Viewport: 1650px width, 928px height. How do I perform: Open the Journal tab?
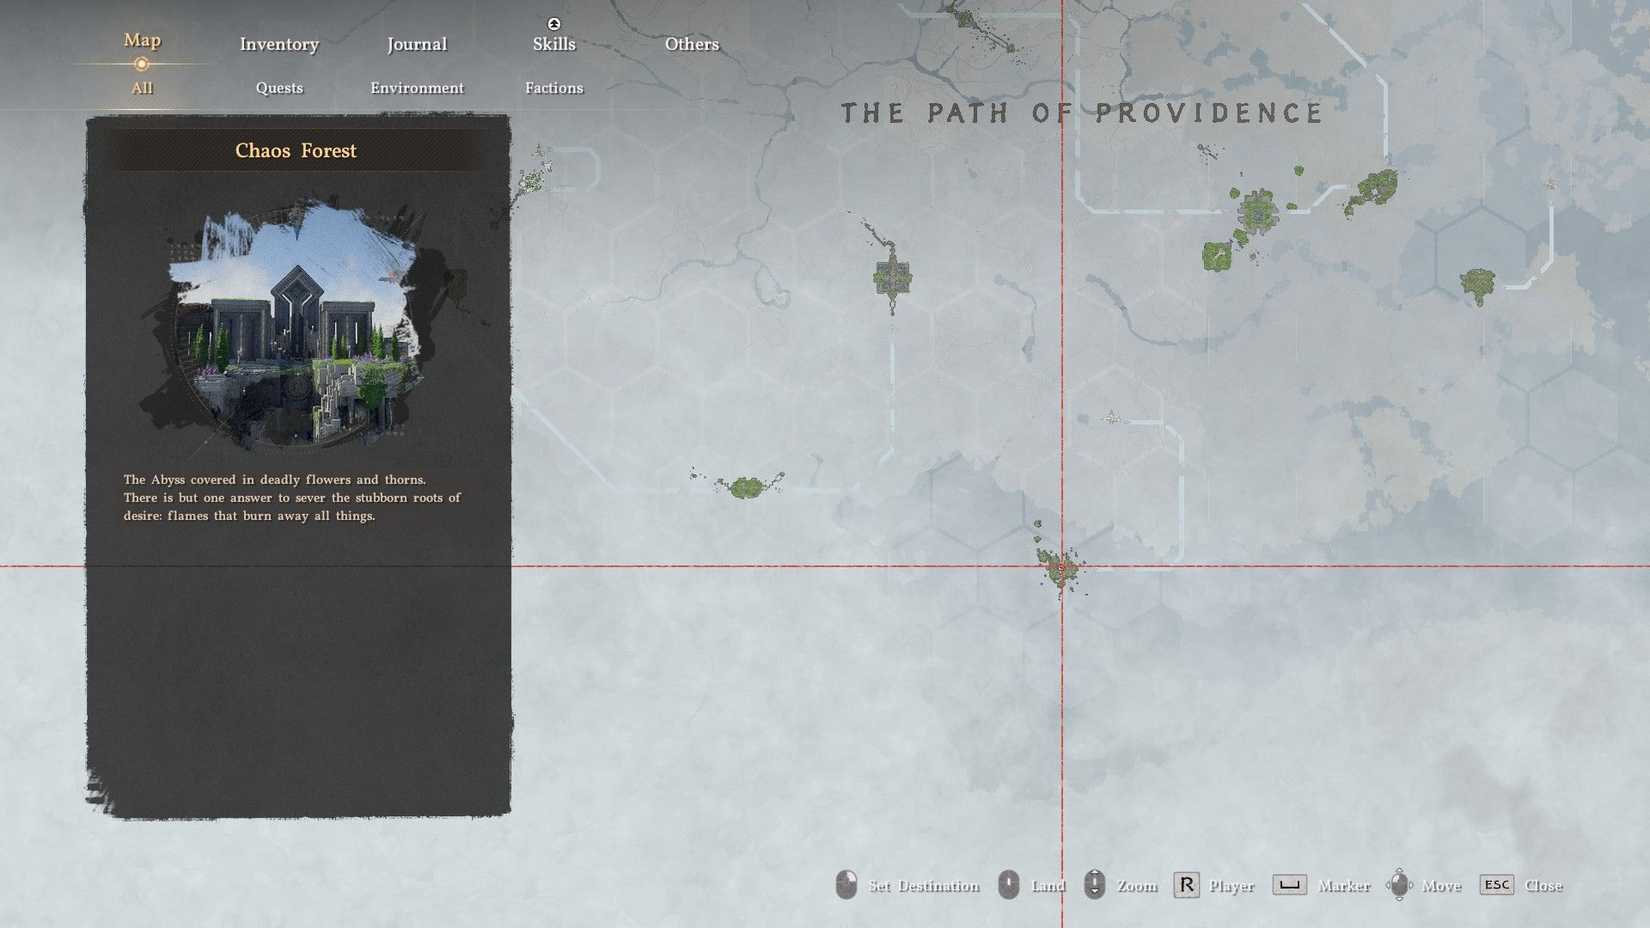(416, 44)
